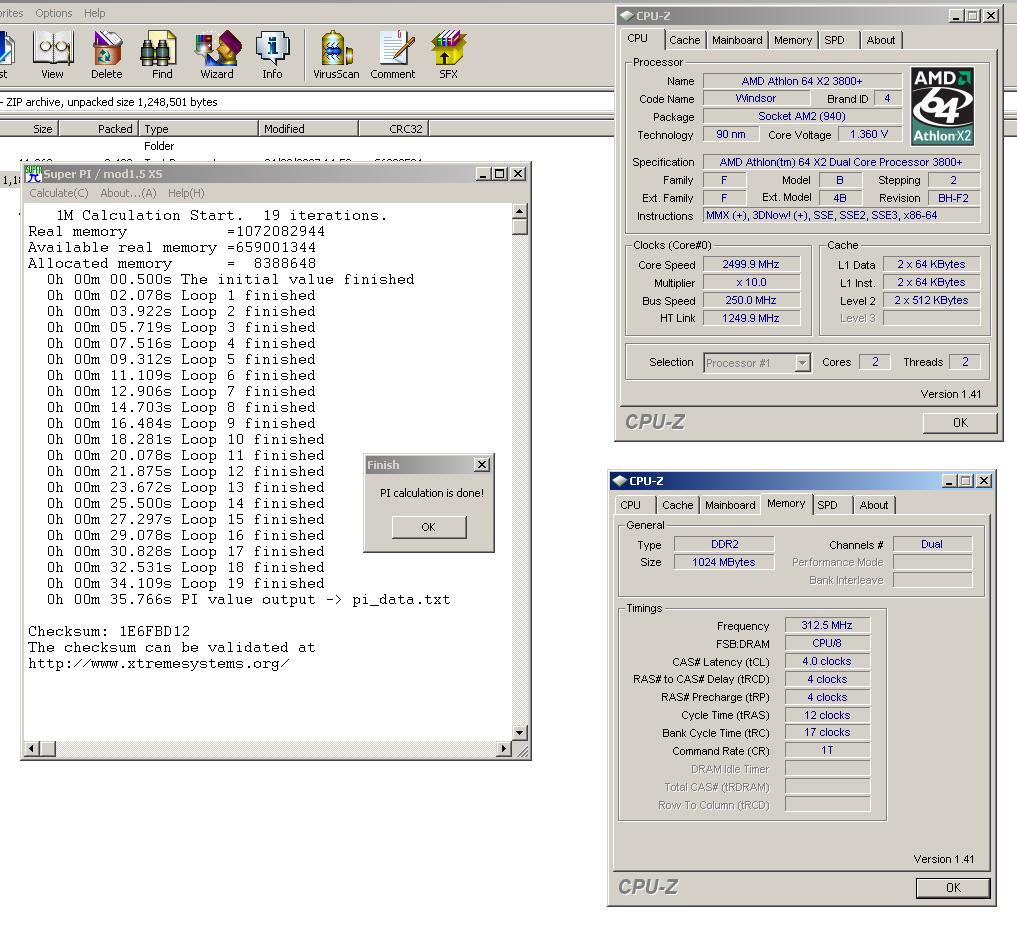Click the Size value 1024 MBytes
1017x930 pixels.
724,562
